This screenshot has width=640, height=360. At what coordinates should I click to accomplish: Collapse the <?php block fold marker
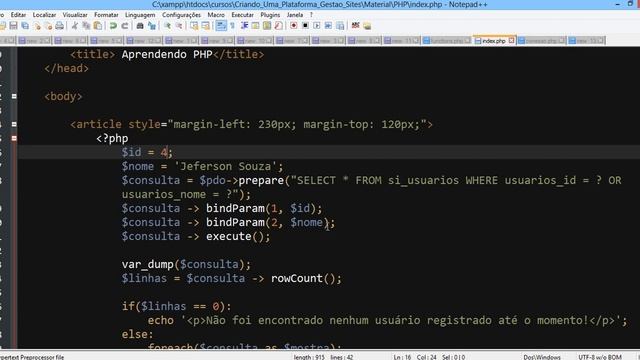pyautogui.click(x=14, y=138)
